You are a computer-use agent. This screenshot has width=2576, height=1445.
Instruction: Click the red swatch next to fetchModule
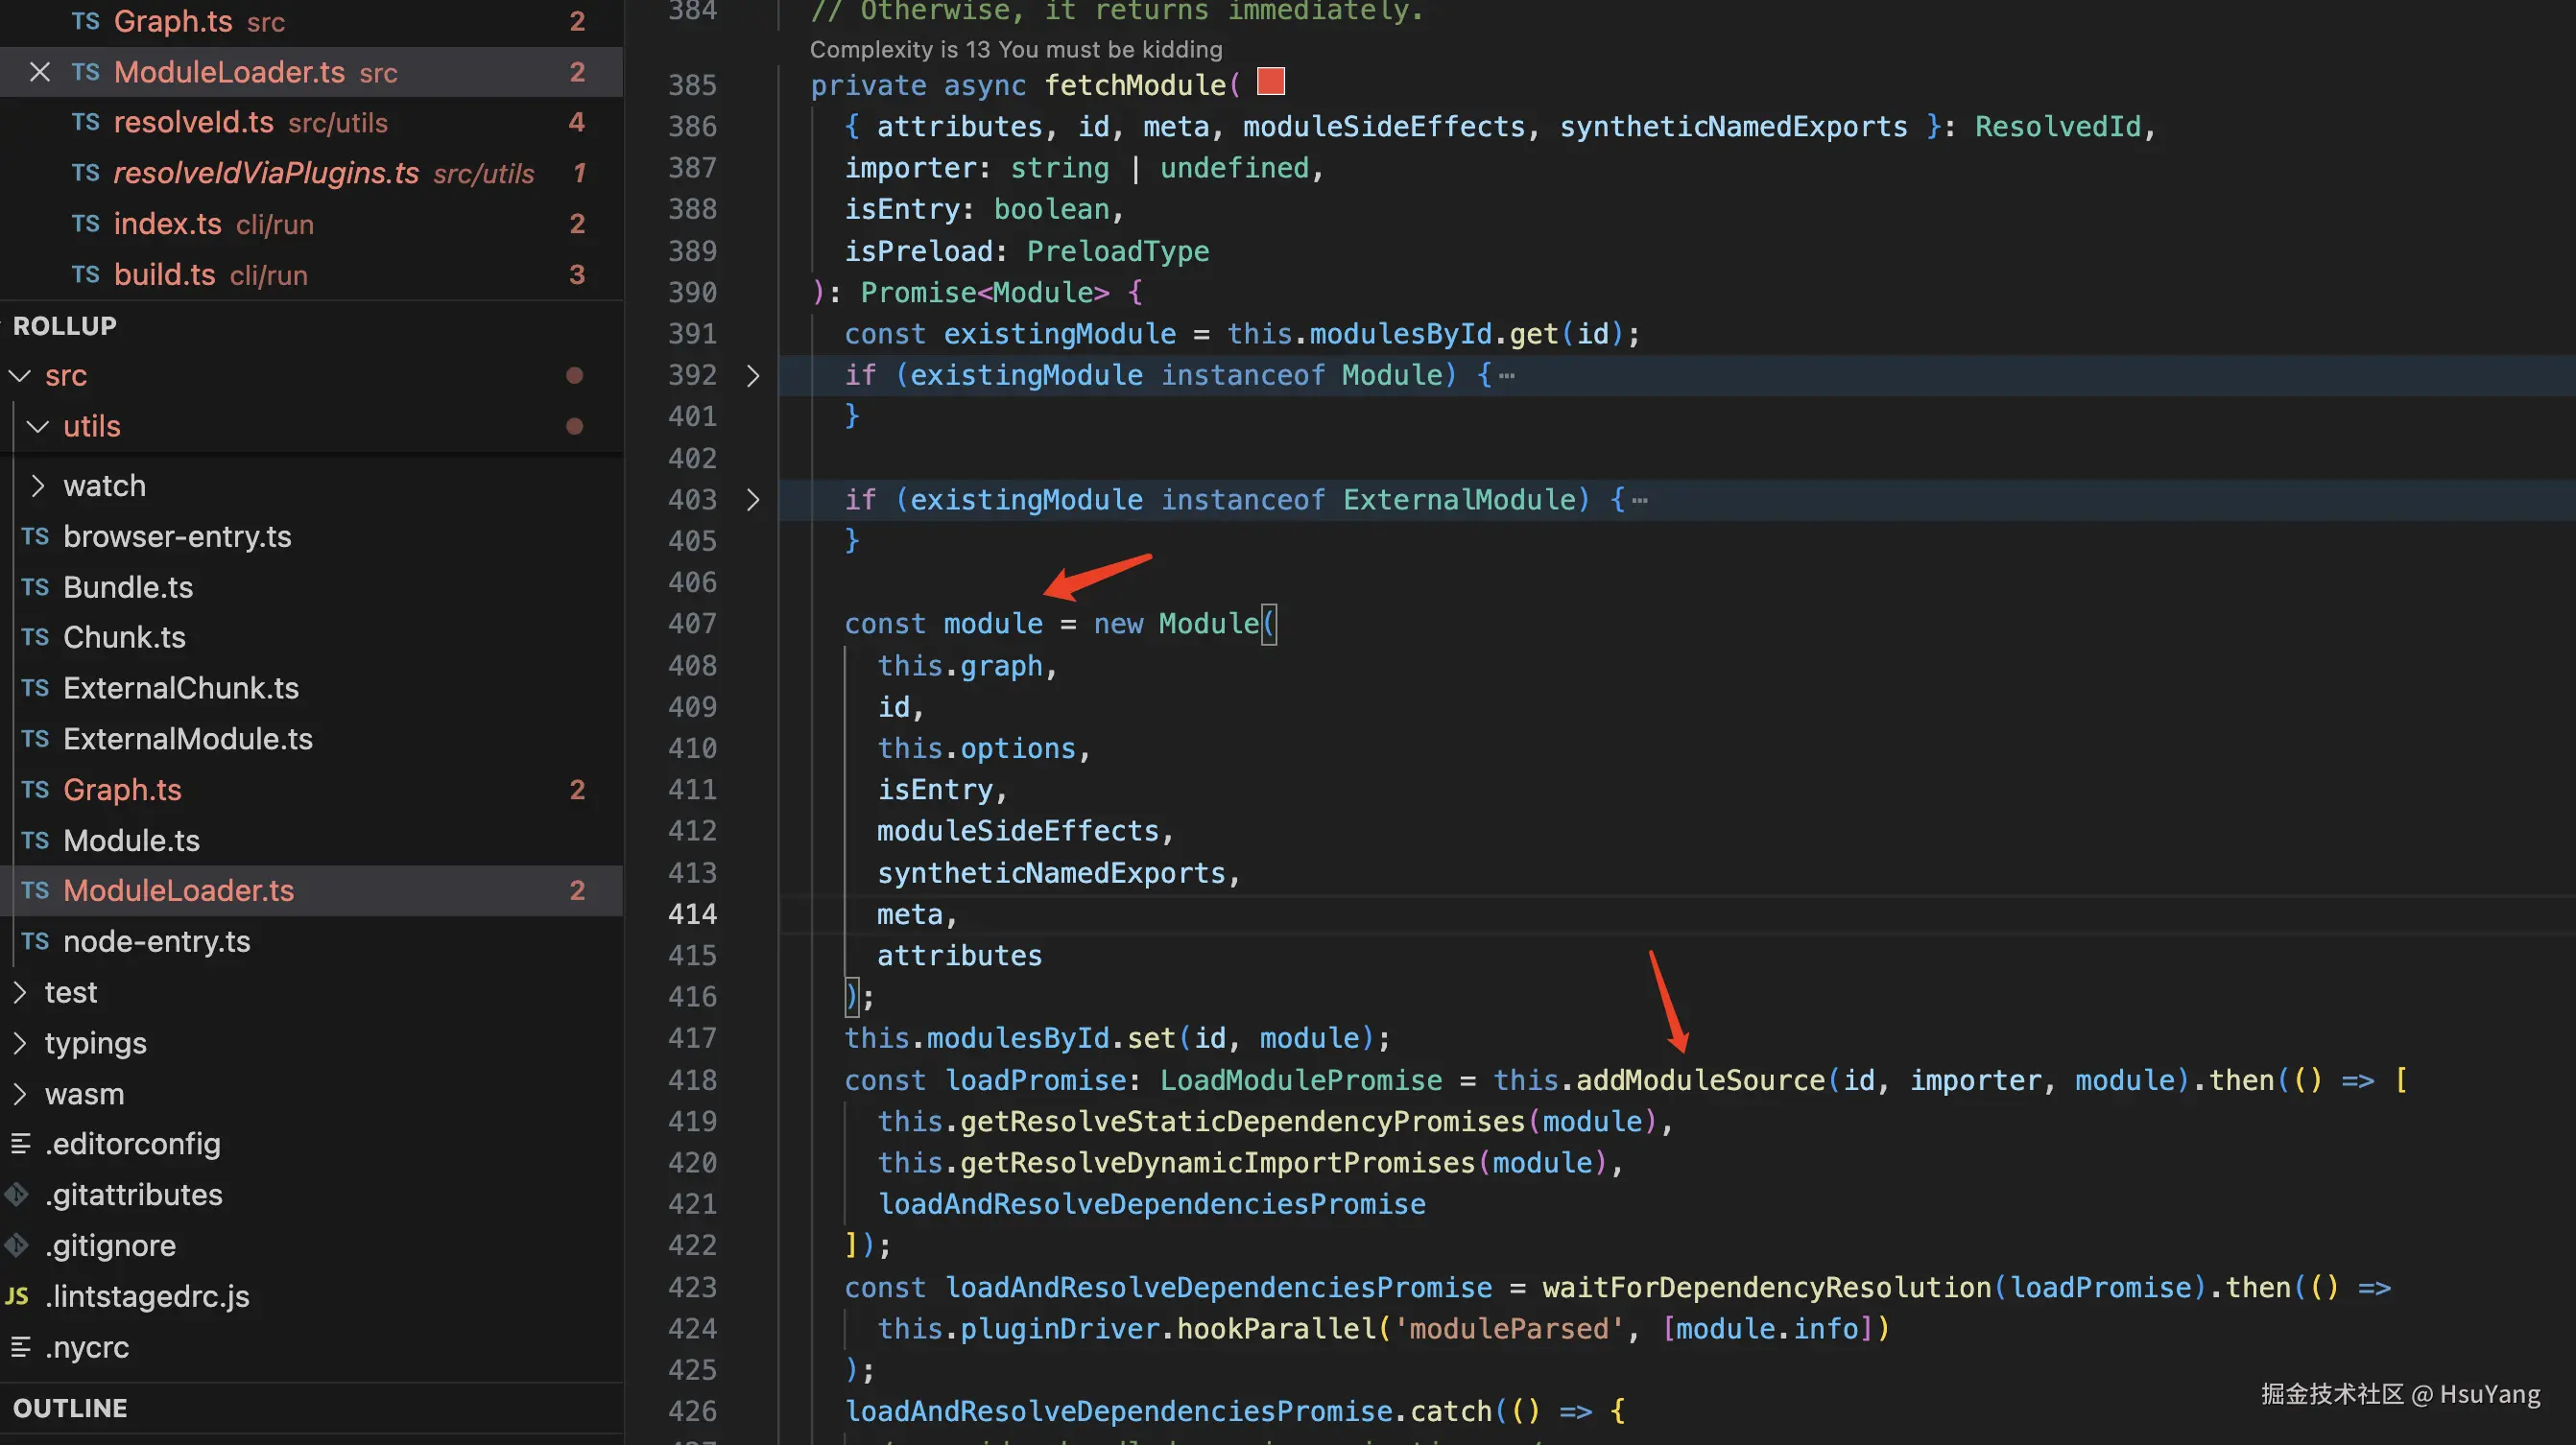pyautogui.click(x=1270, y=81)
